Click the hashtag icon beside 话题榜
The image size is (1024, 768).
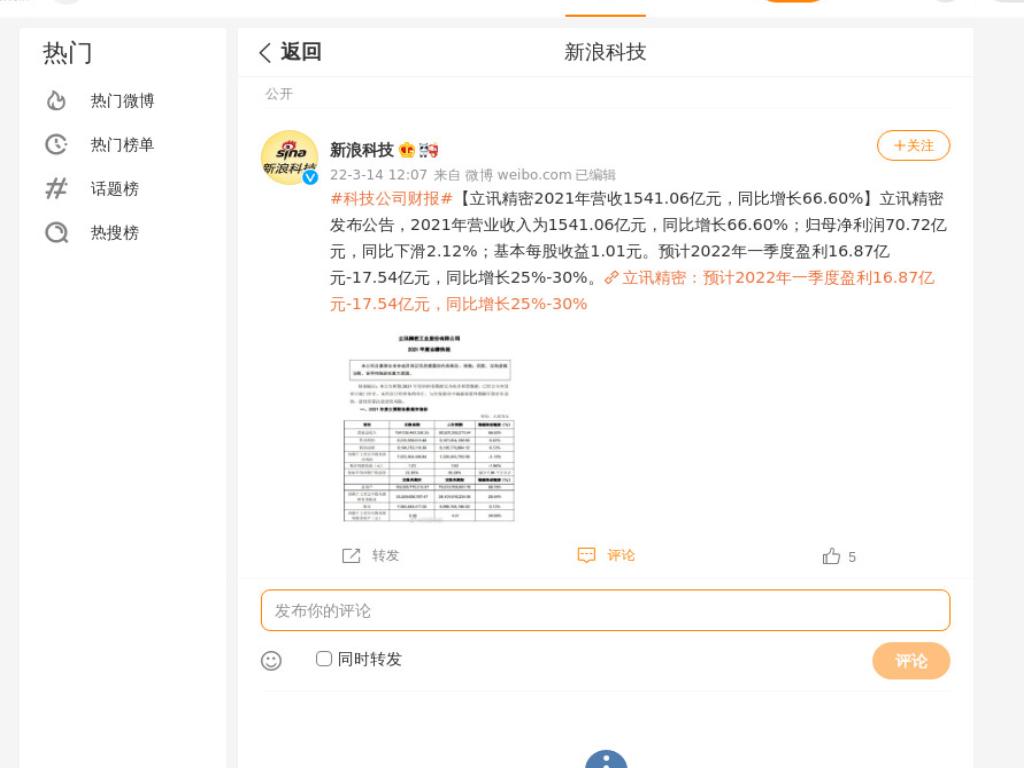point(56,189)
